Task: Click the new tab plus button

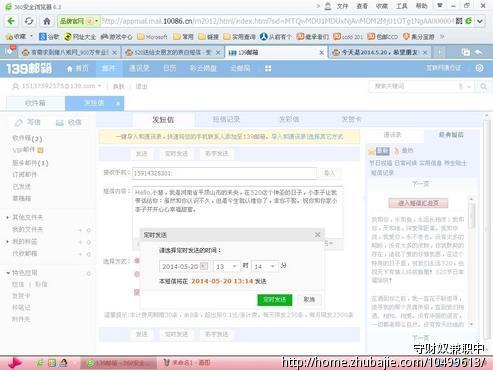Action: point(440,52)
